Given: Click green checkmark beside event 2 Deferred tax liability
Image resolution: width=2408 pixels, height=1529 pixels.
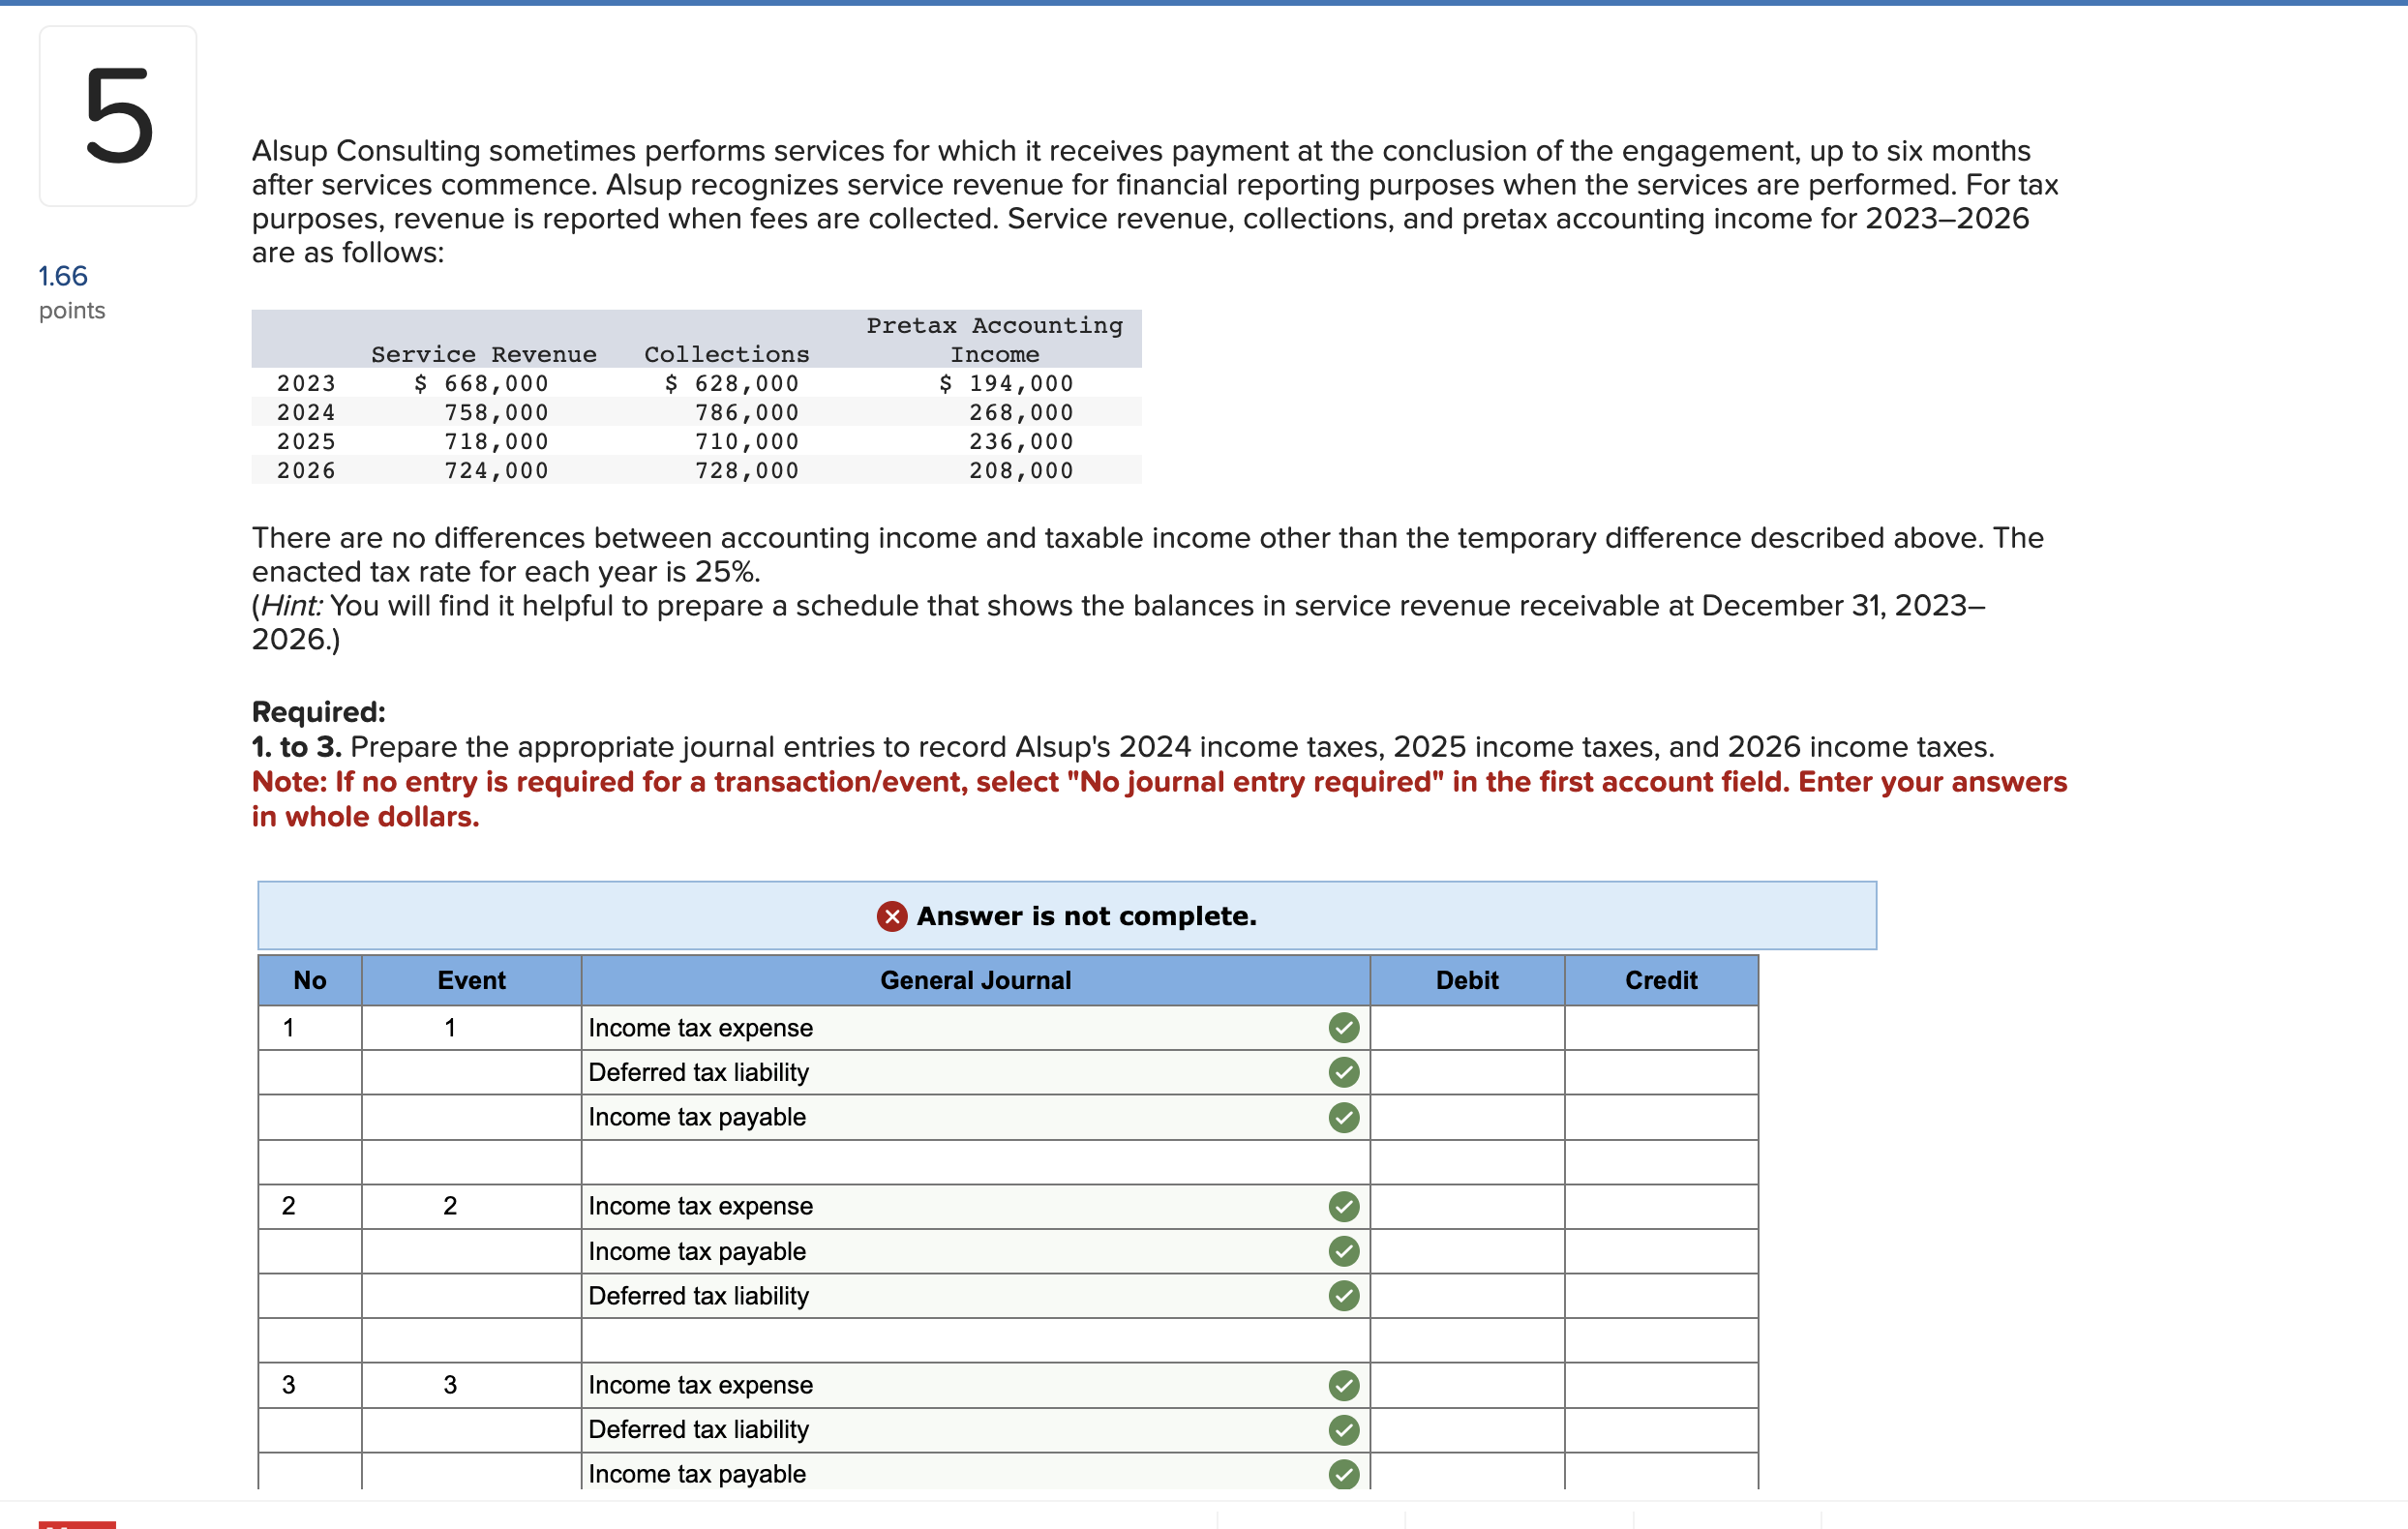Looking at the screenshot, I should point(1343,1296).
